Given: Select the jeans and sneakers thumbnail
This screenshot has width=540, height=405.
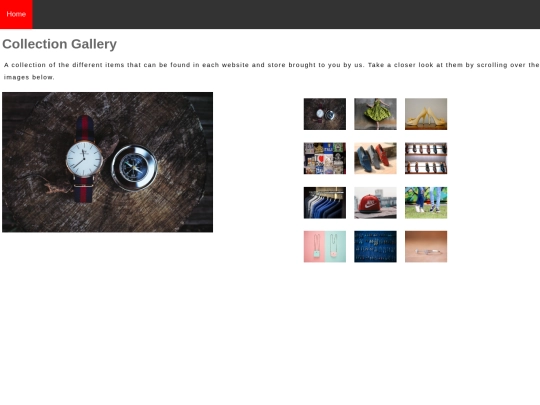Looking at the screenshot, I should click(426, 203).
